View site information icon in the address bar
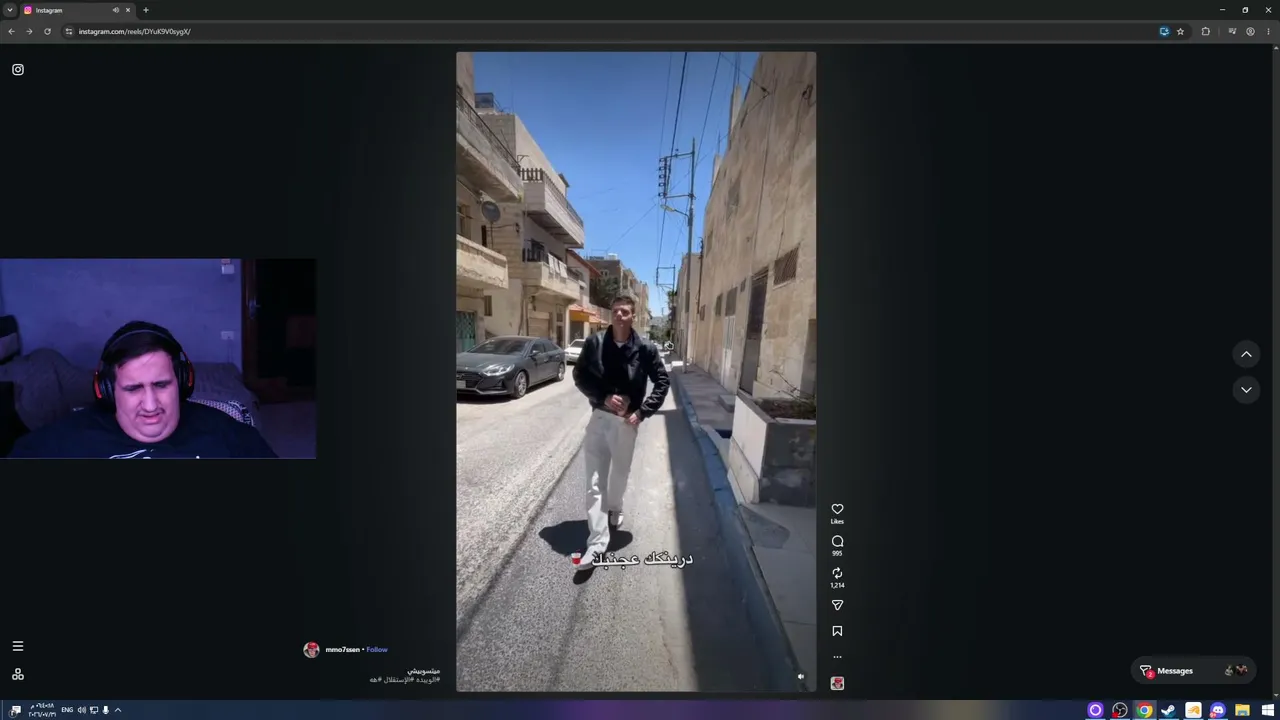The height and width of the screenshot is (720, 1280). coord(69,31)
